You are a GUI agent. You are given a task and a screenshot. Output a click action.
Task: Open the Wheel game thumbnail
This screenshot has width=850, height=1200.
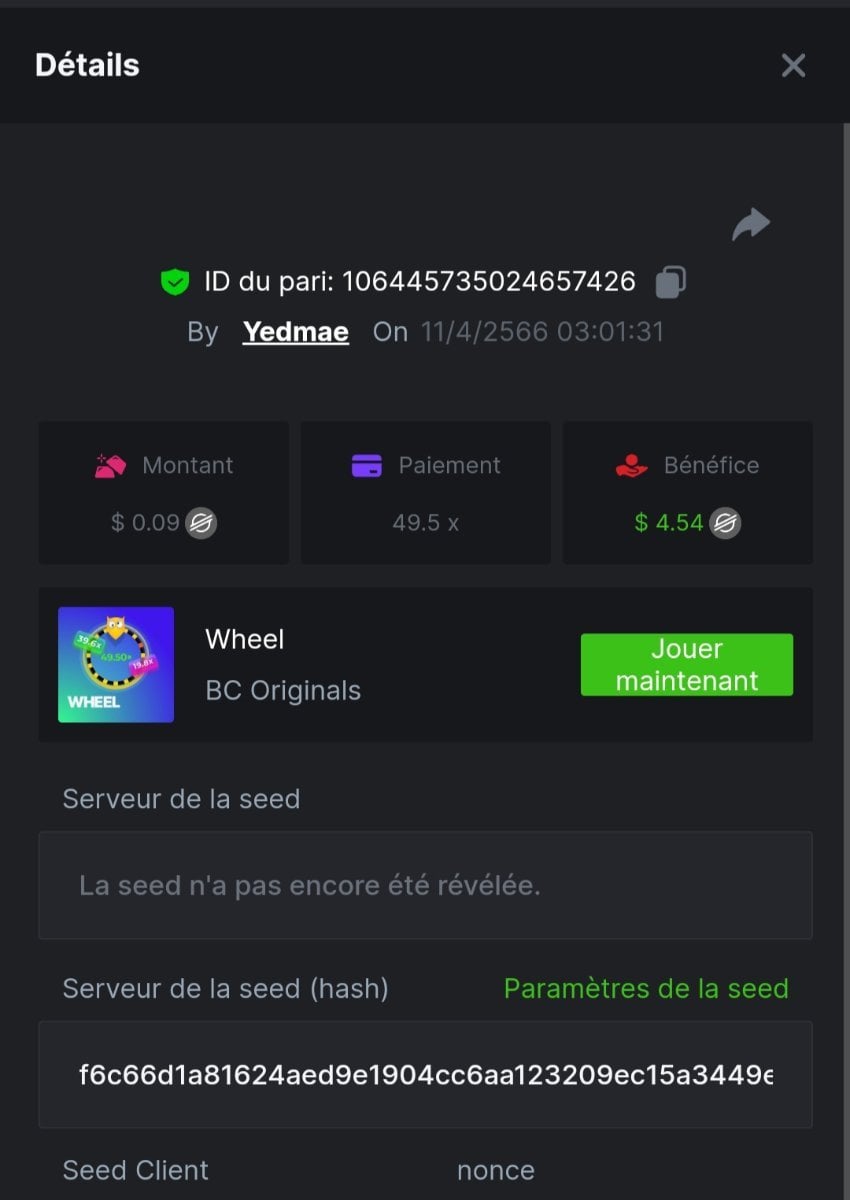tap(116, 664)
